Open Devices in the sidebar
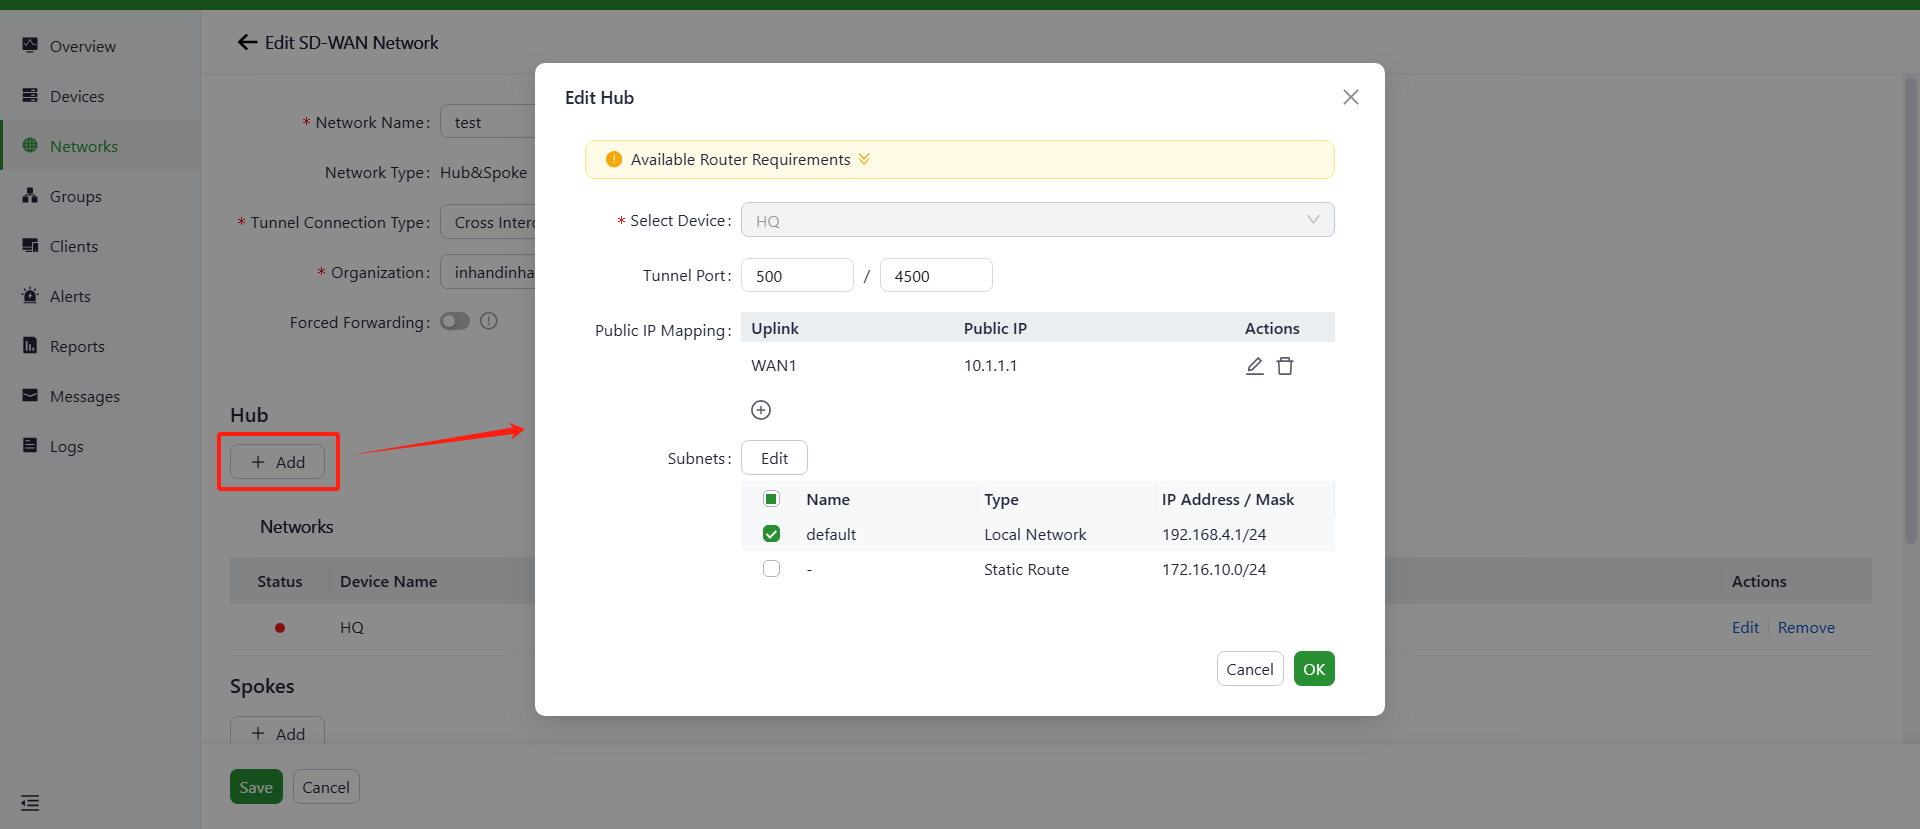This screenshot has height=829, width=1920. point(77,96)
